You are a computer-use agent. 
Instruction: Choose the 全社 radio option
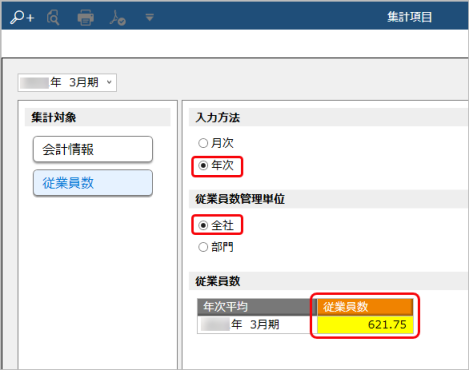coord(216,225)
